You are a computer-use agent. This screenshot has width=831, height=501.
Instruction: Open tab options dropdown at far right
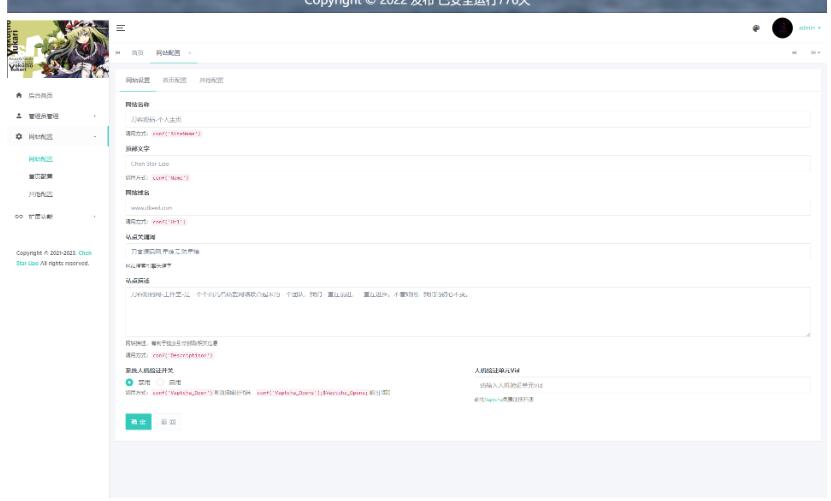point(815,52)
